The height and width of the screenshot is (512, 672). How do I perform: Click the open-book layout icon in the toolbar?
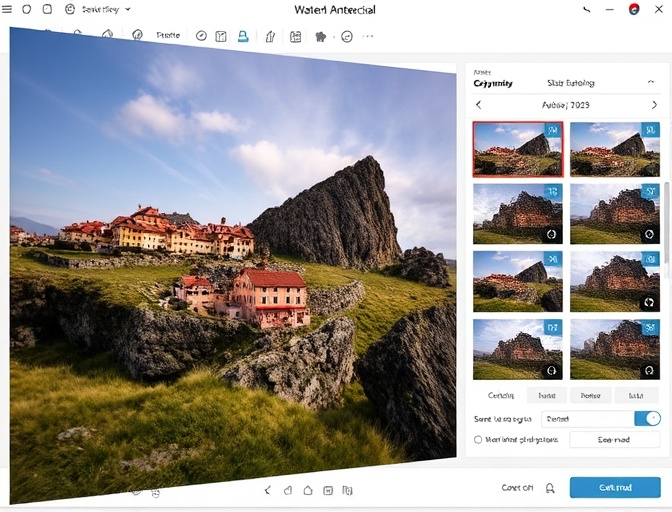(x=221, y=36)
